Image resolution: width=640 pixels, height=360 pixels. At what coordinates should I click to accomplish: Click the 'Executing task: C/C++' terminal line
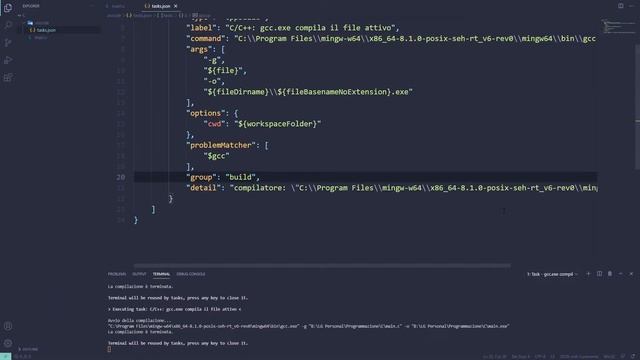tap(174, 309)
